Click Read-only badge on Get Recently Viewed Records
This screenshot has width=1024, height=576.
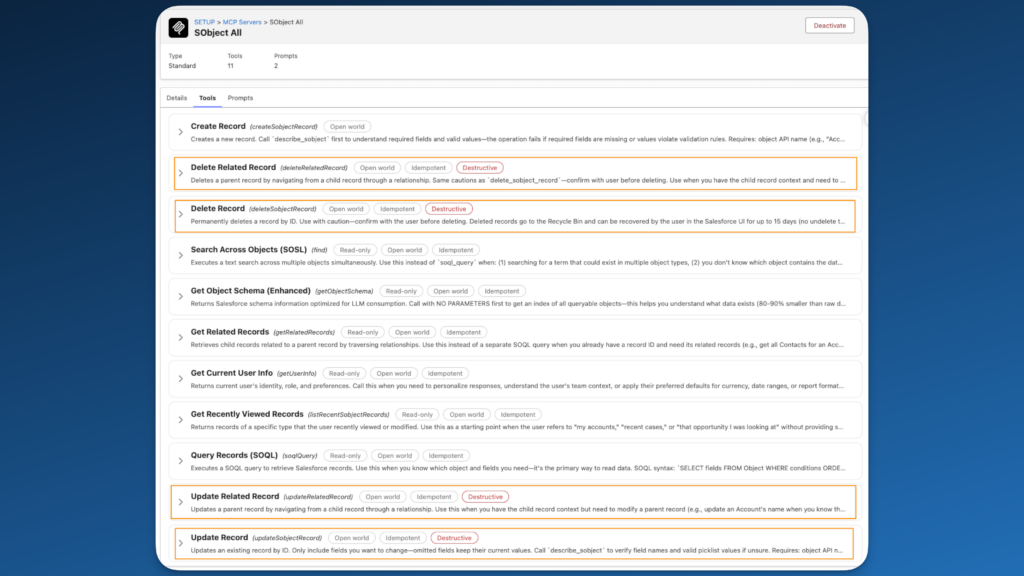pyautogui.click(x=417, y=415)
